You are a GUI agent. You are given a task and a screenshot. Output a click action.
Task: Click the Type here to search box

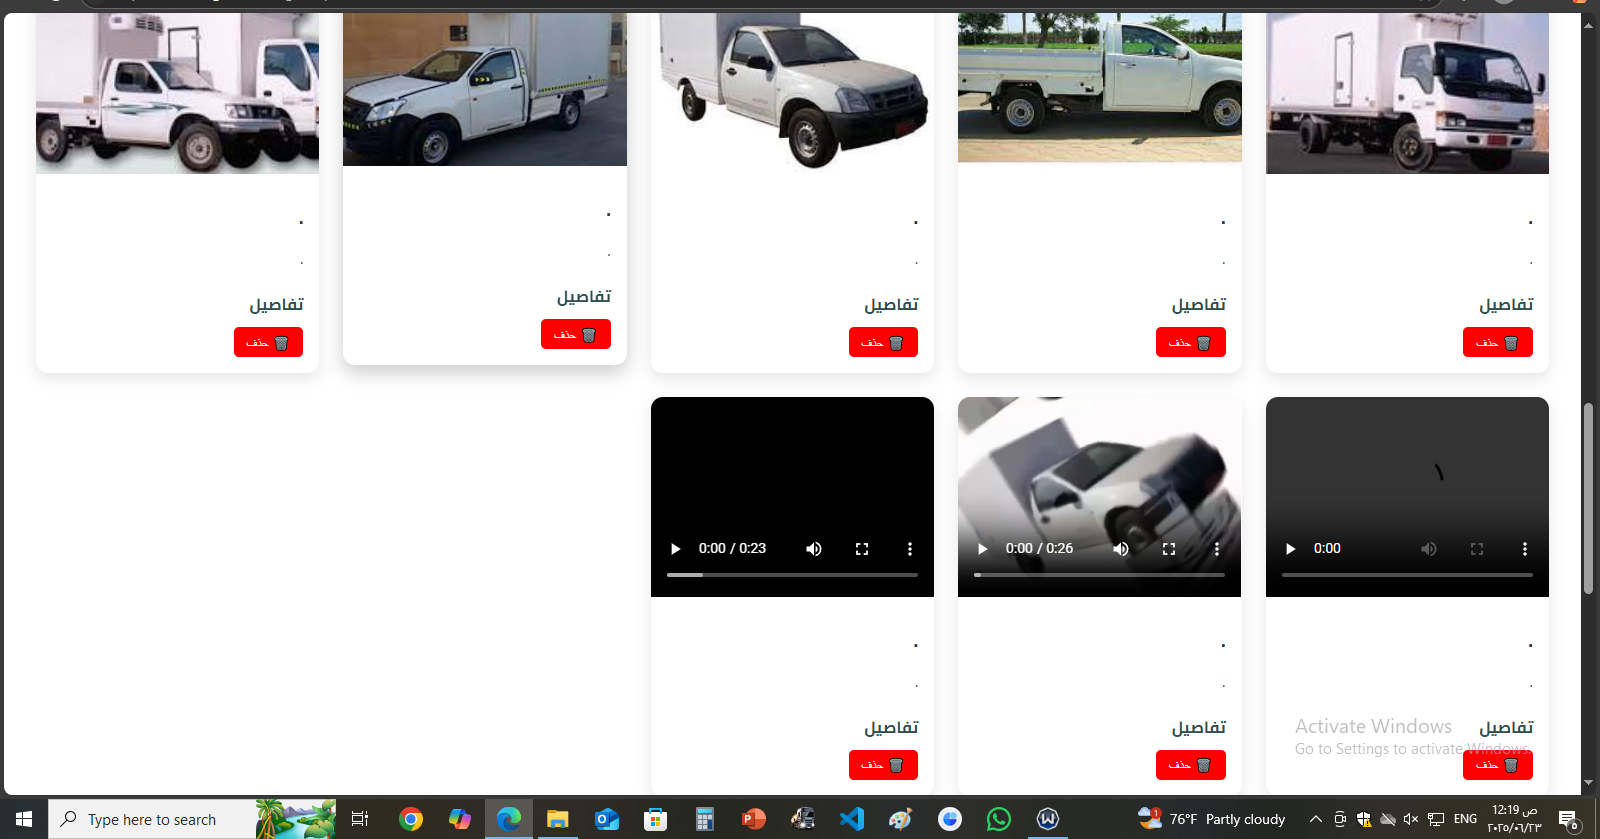(x=152, y=819)
